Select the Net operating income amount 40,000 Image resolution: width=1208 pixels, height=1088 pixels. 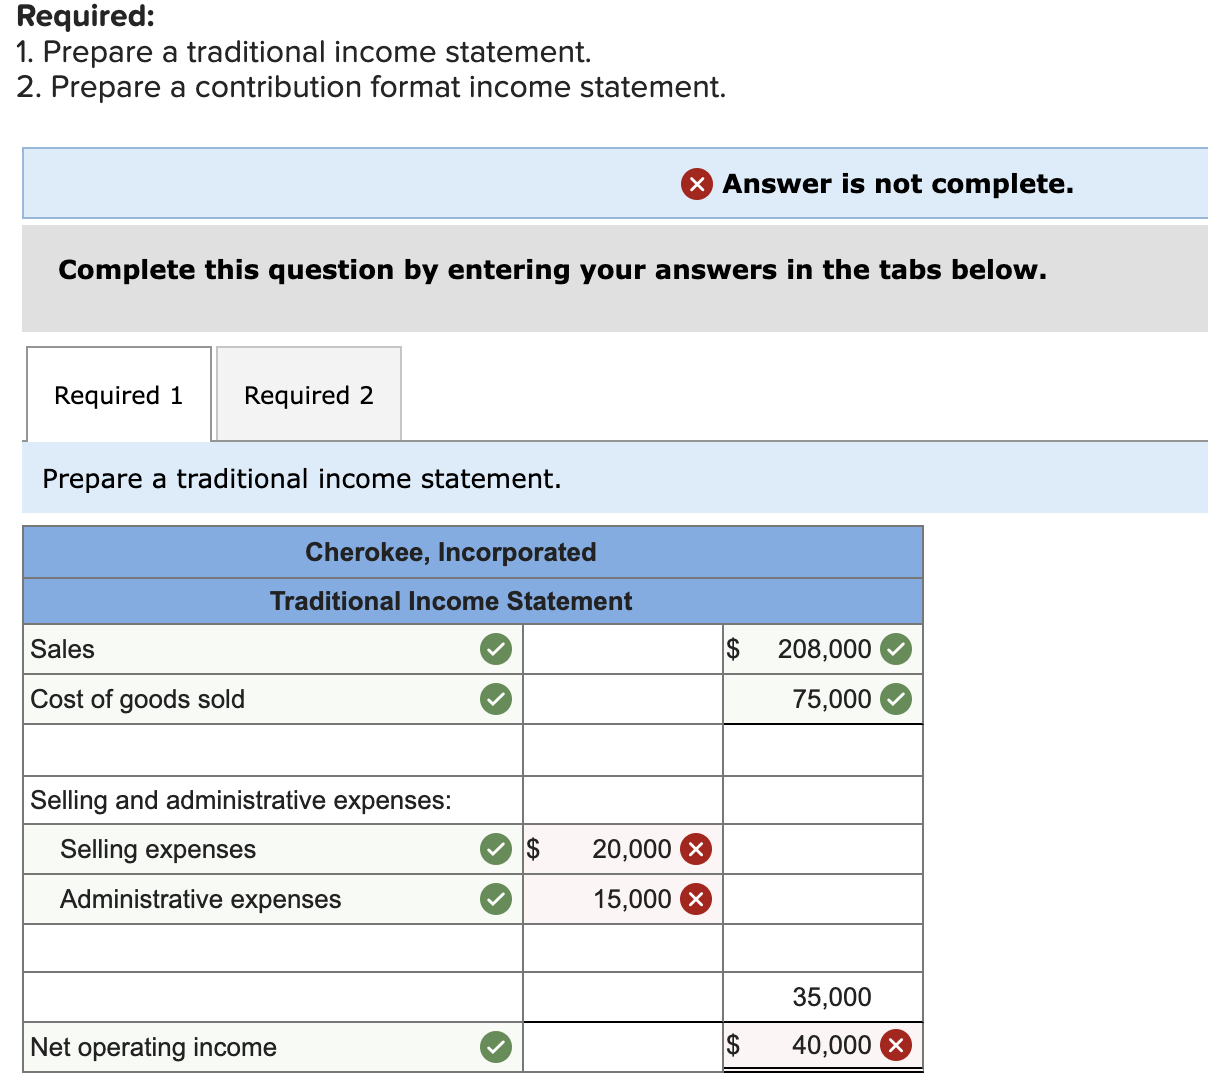823,1046
